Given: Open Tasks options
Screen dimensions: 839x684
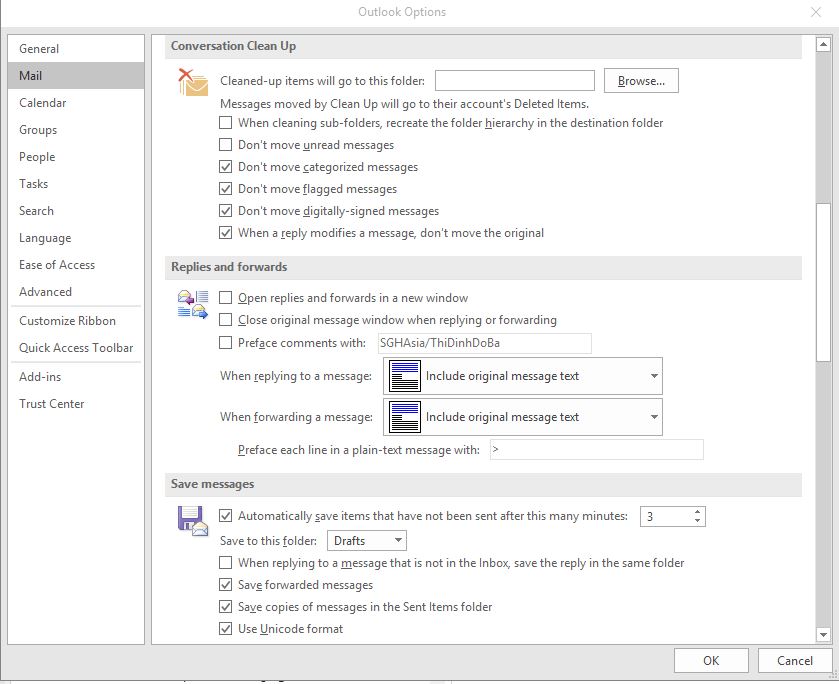Looking at the screenshot, I should click(x=76, y=184).
